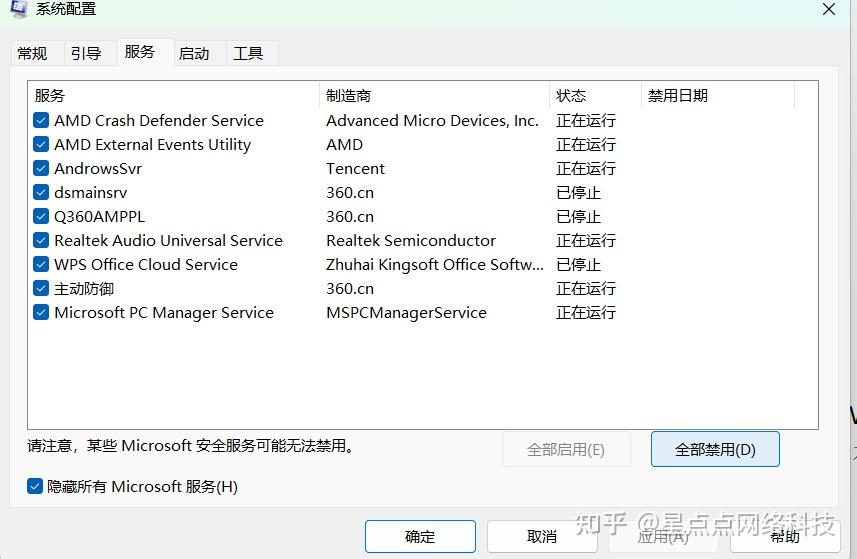
Task: Click the 全部禁用(D) button
Action: (715, 450)
